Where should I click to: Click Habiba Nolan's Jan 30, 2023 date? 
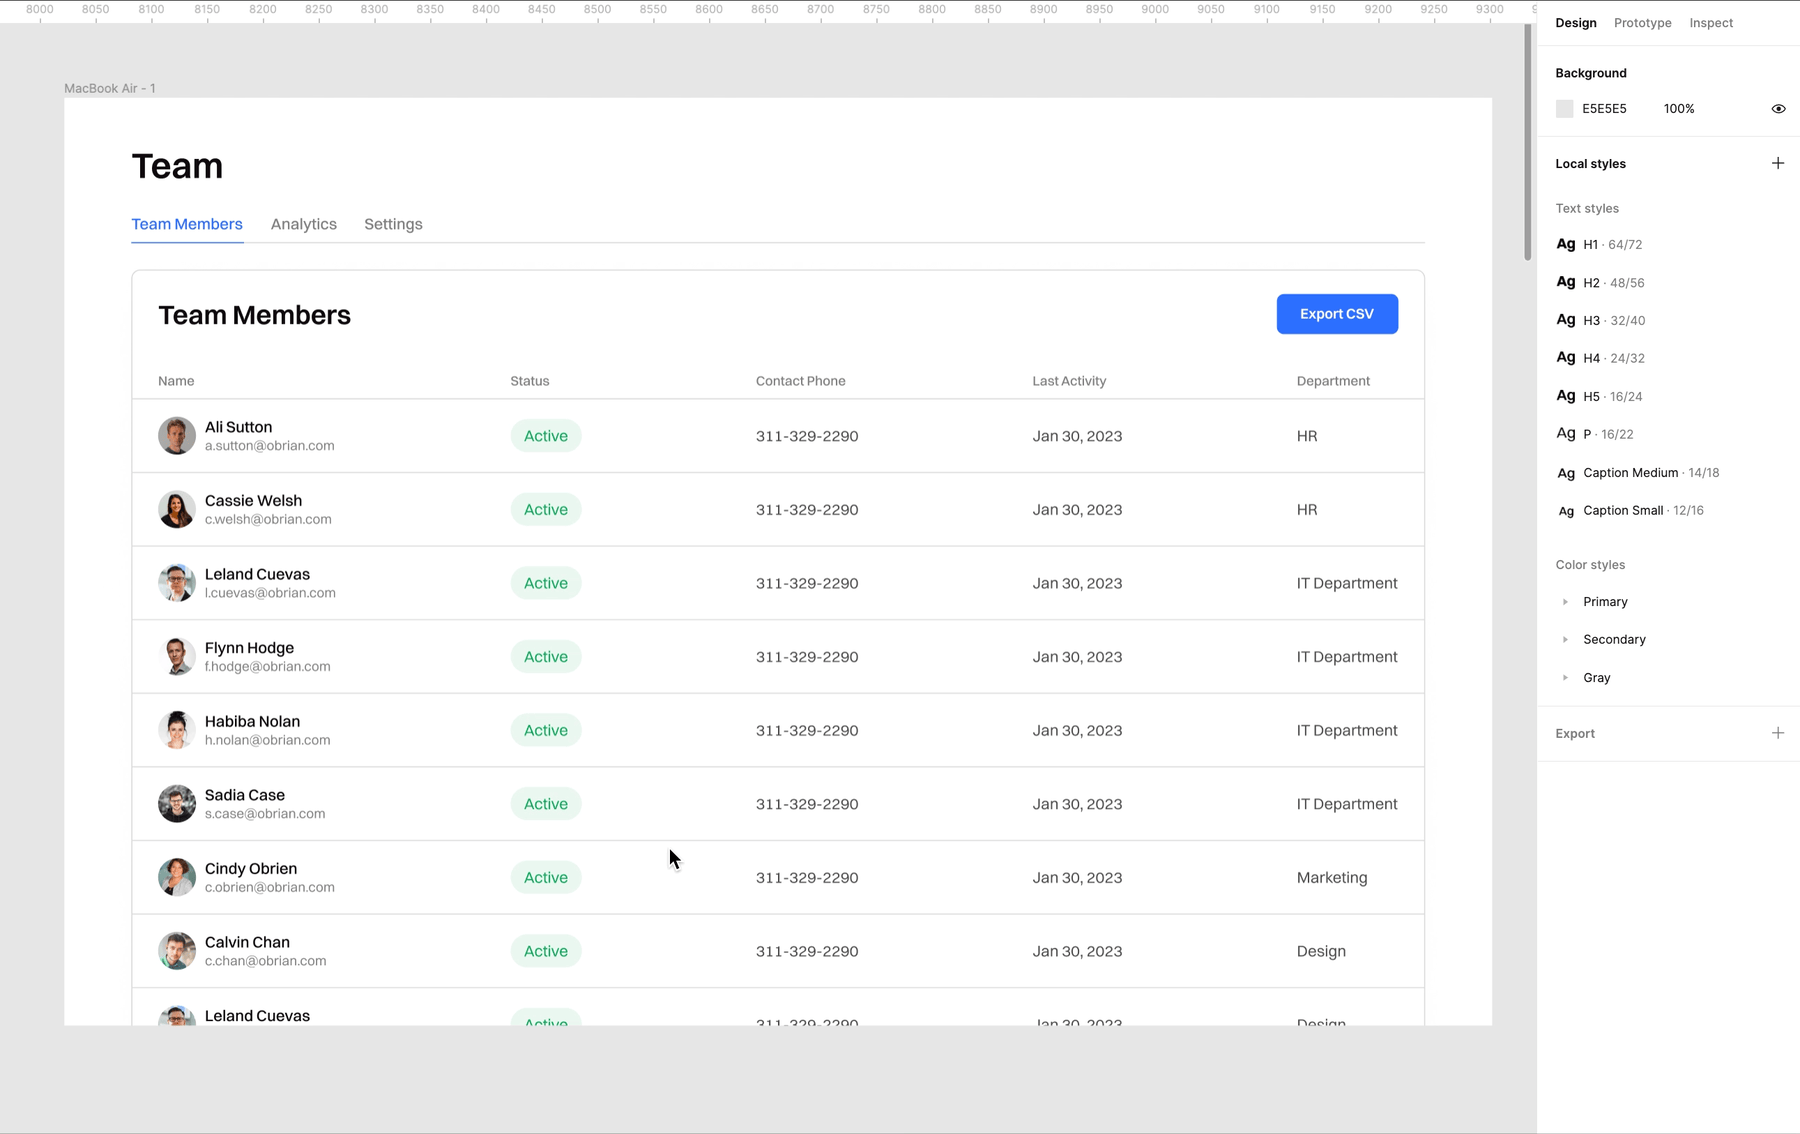pyautogui.click(x=1077, y=730)
